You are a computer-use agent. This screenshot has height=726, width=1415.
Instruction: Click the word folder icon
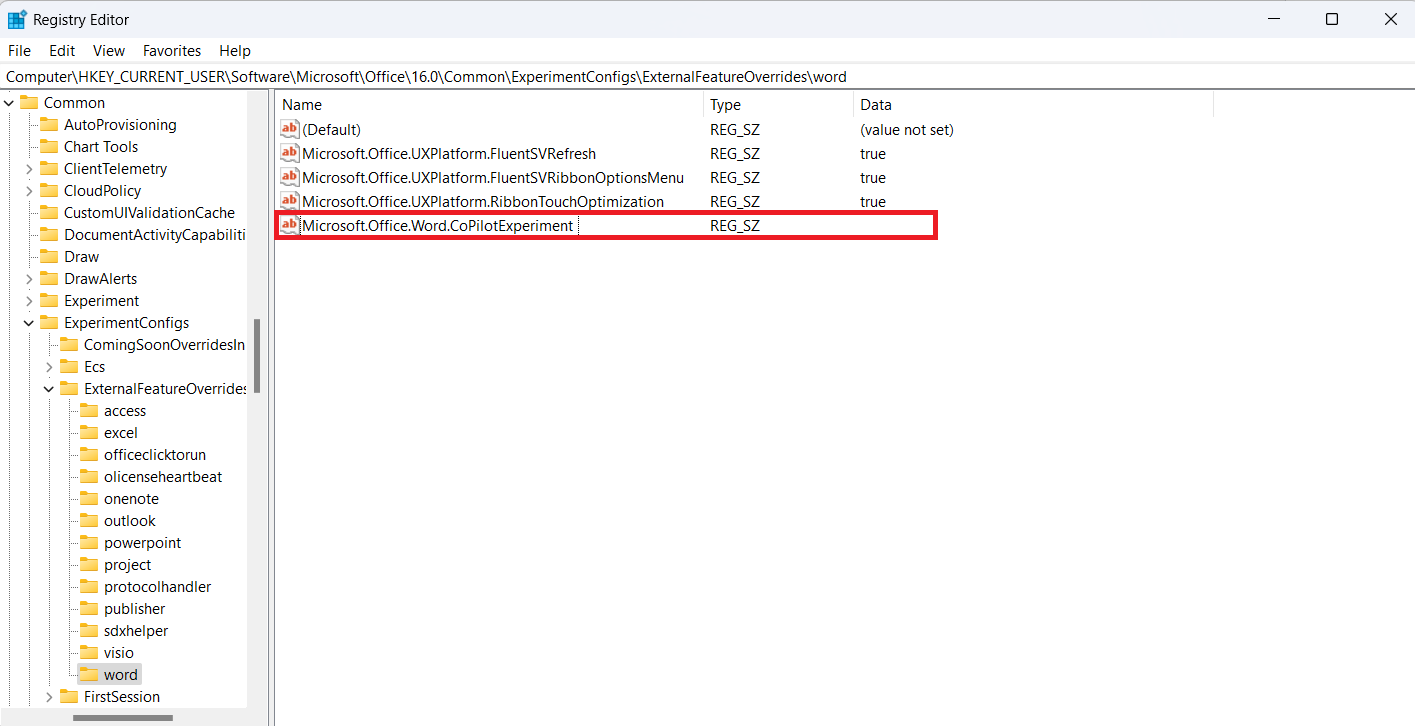pos(88,674)
